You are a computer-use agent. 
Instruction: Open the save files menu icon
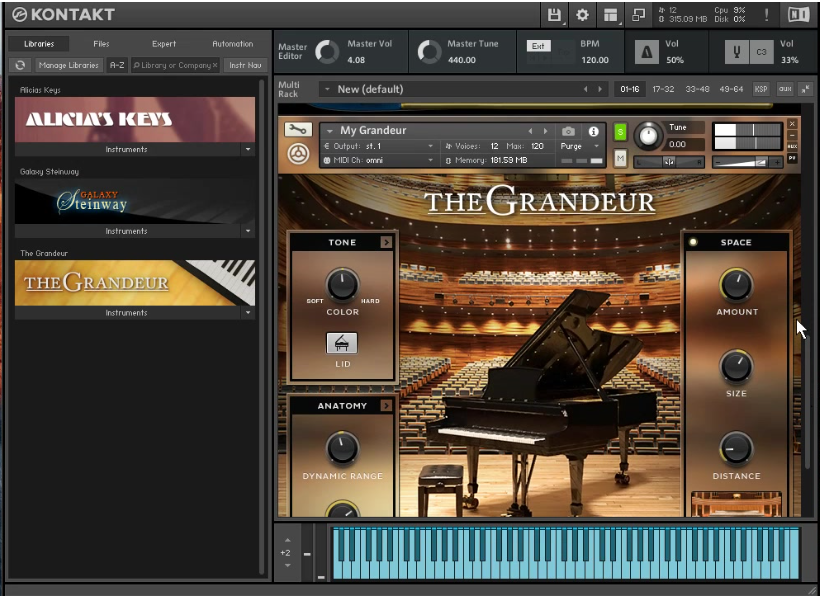click(553, 15)
